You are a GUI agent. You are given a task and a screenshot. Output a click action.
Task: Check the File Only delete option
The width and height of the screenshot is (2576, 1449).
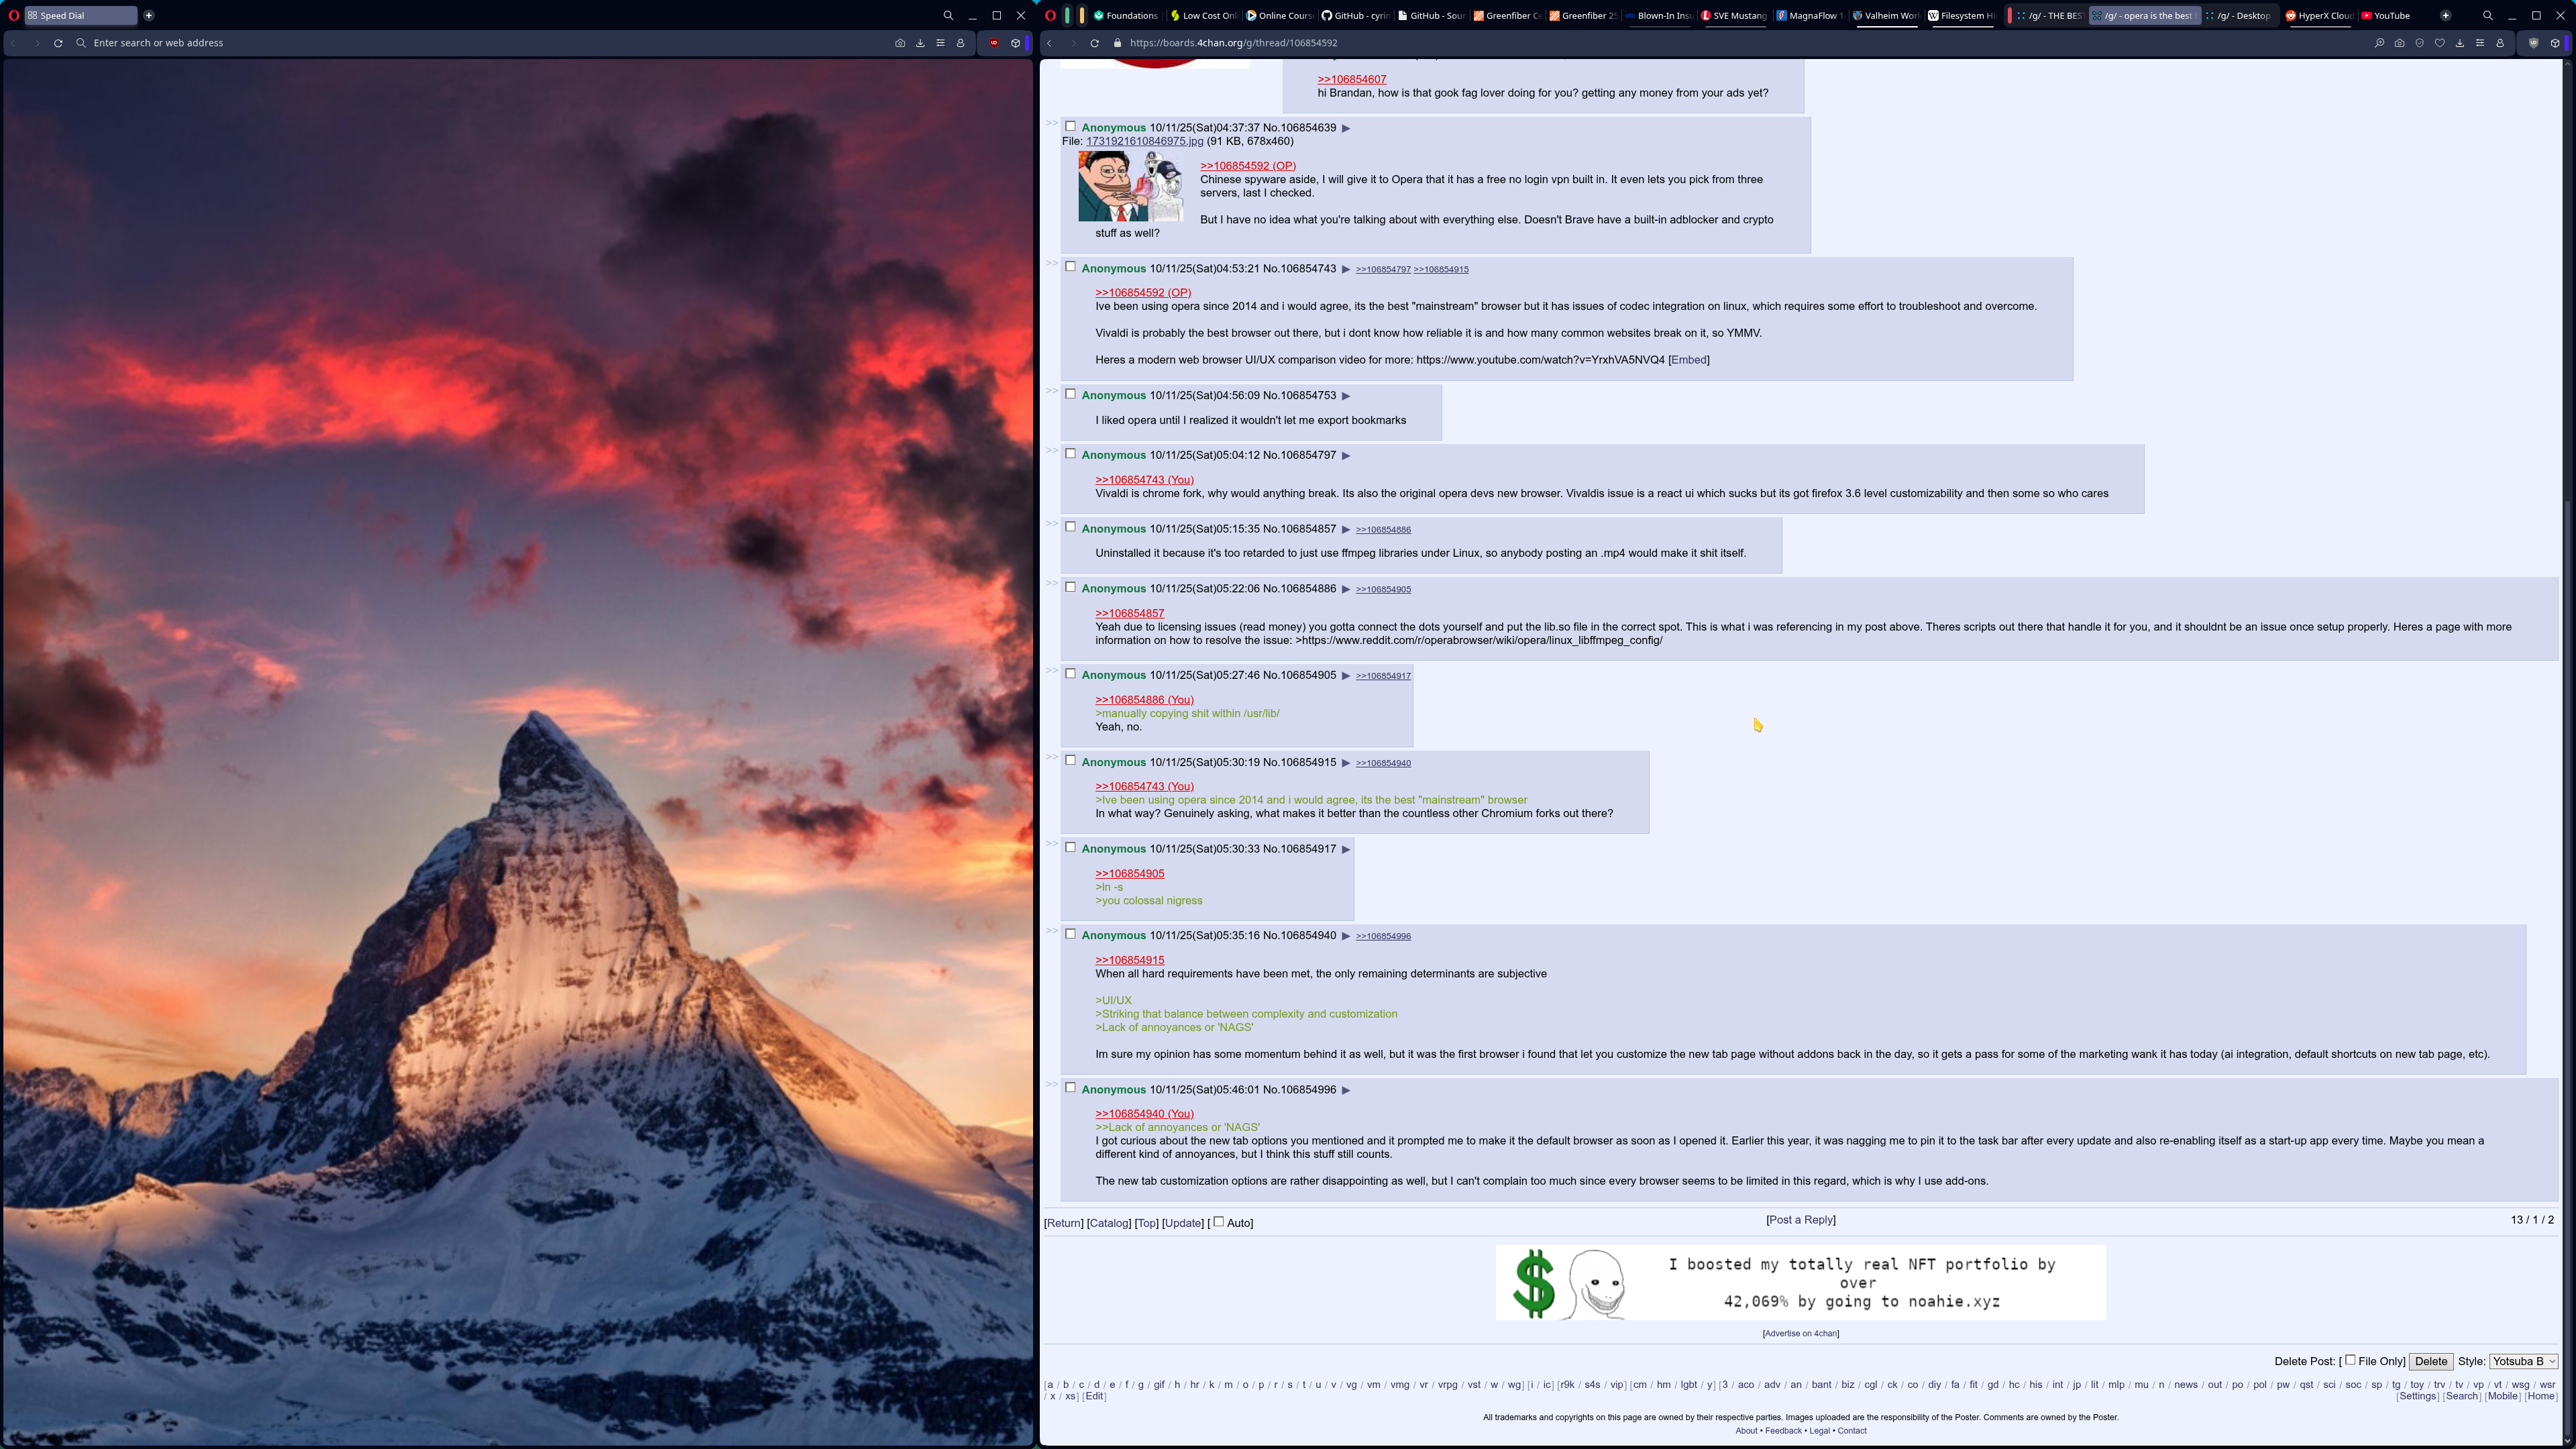tap(2350, 1360)
